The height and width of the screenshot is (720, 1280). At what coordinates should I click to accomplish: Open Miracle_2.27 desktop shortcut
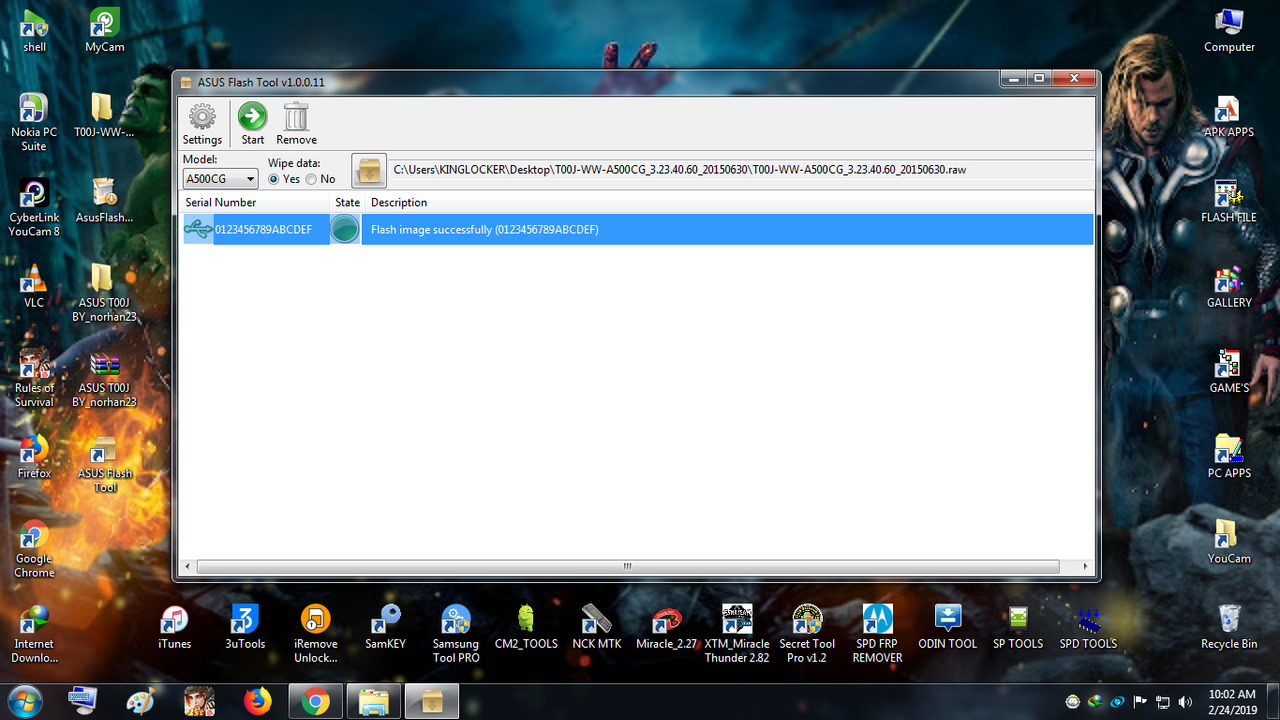pos(667,627)
